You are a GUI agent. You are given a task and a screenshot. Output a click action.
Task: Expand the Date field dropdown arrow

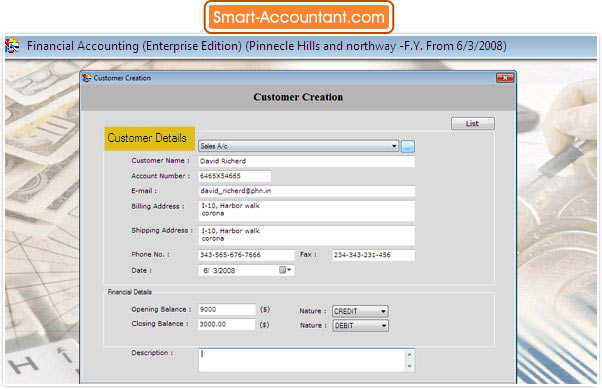[x=289, y=270]
